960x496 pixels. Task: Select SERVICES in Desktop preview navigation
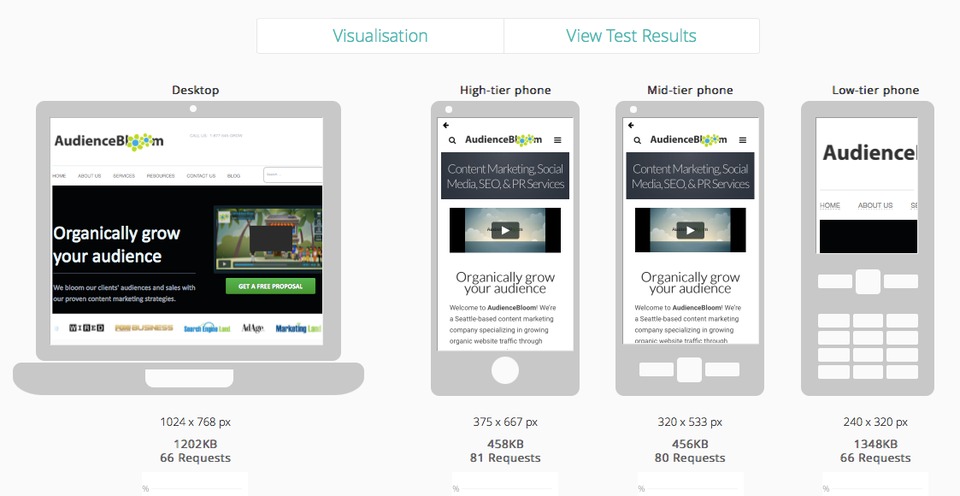tap(124, 176)
